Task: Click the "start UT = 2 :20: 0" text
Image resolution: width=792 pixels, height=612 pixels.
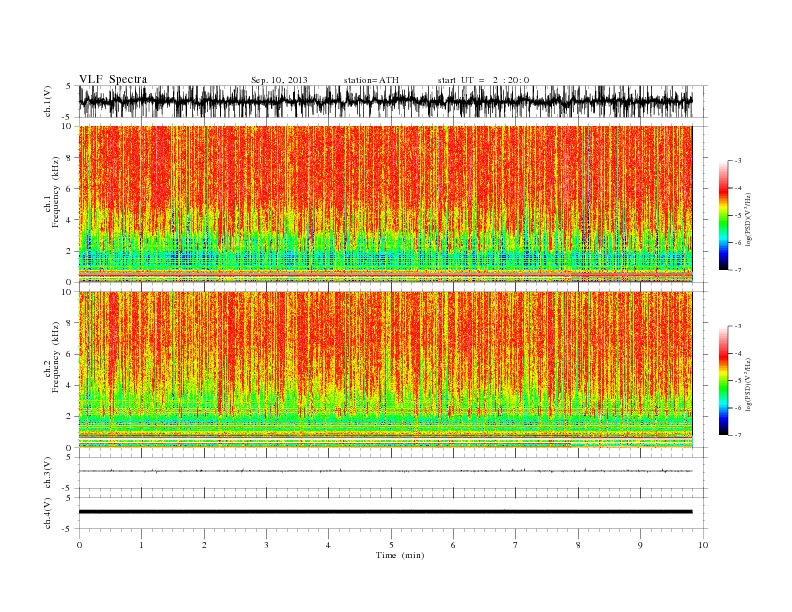Action: 483,80
